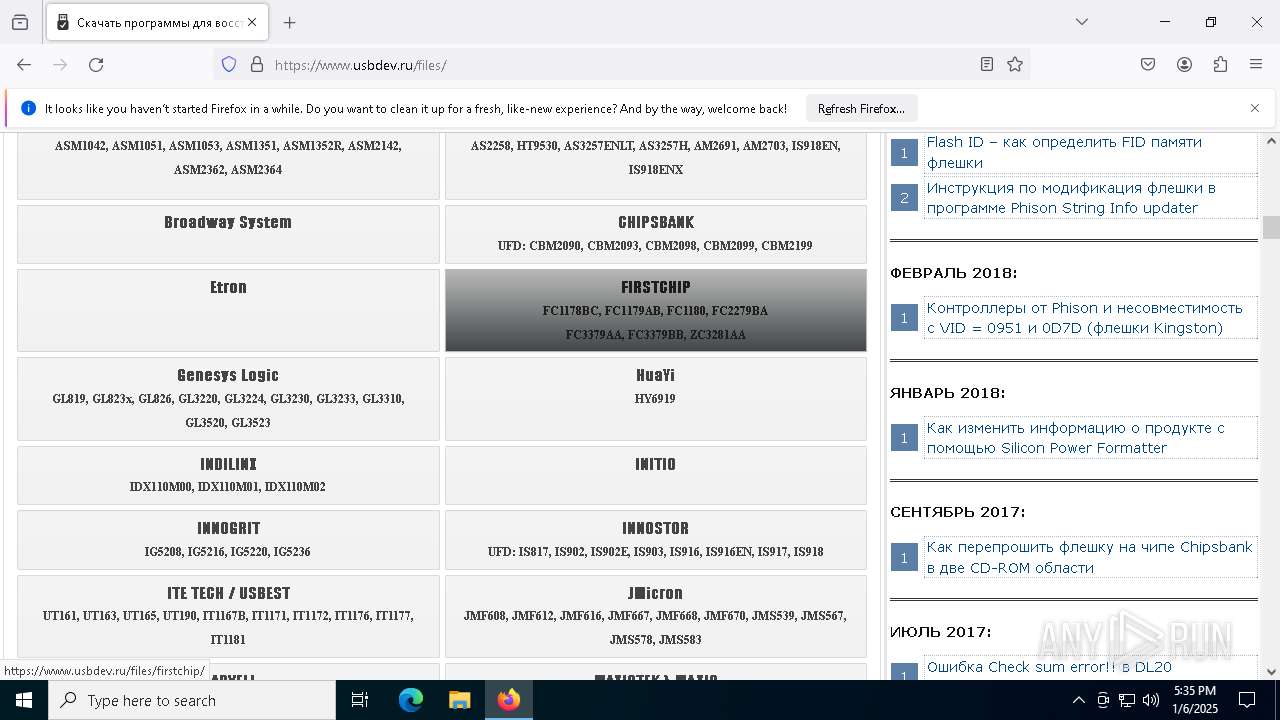This screenshot has height=720, width=1280.
Task: Reload the current page
Action: click(x=96, y=64)
